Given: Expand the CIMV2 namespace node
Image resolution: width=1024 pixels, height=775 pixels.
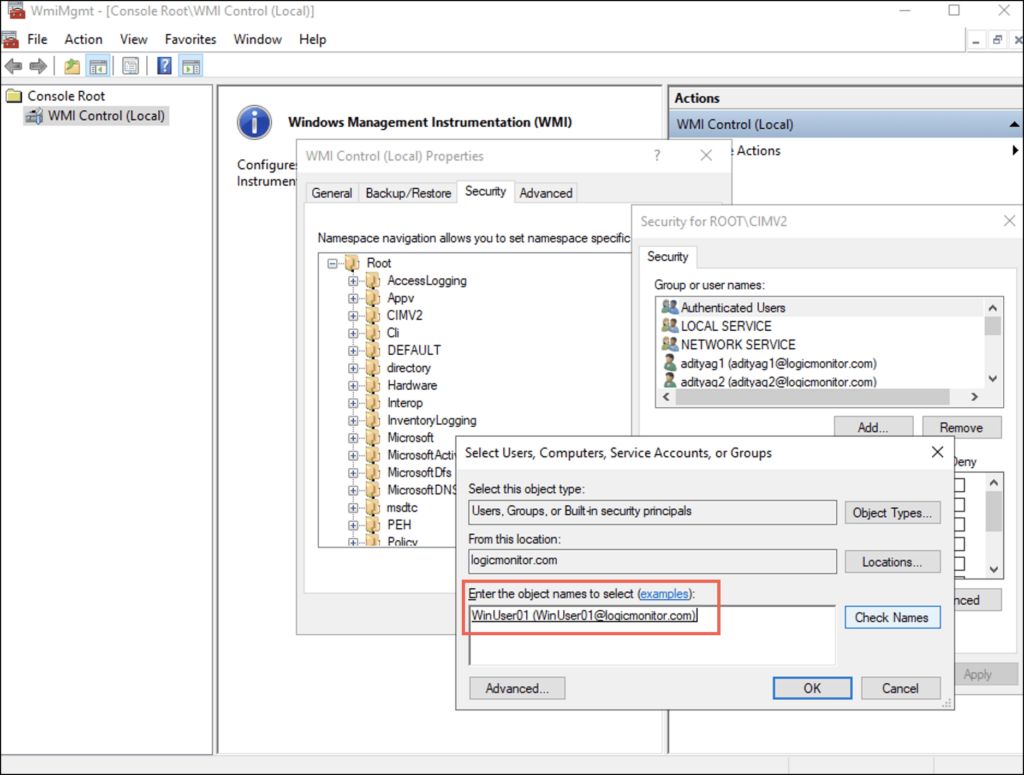Looking at the screenshot, I should tap(351, 315).
